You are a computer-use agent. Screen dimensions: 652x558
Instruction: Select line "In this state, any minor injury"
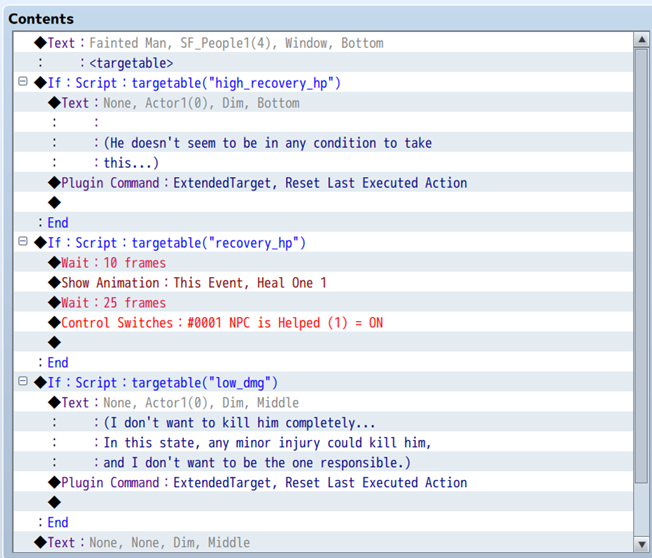tap(324, 442)
